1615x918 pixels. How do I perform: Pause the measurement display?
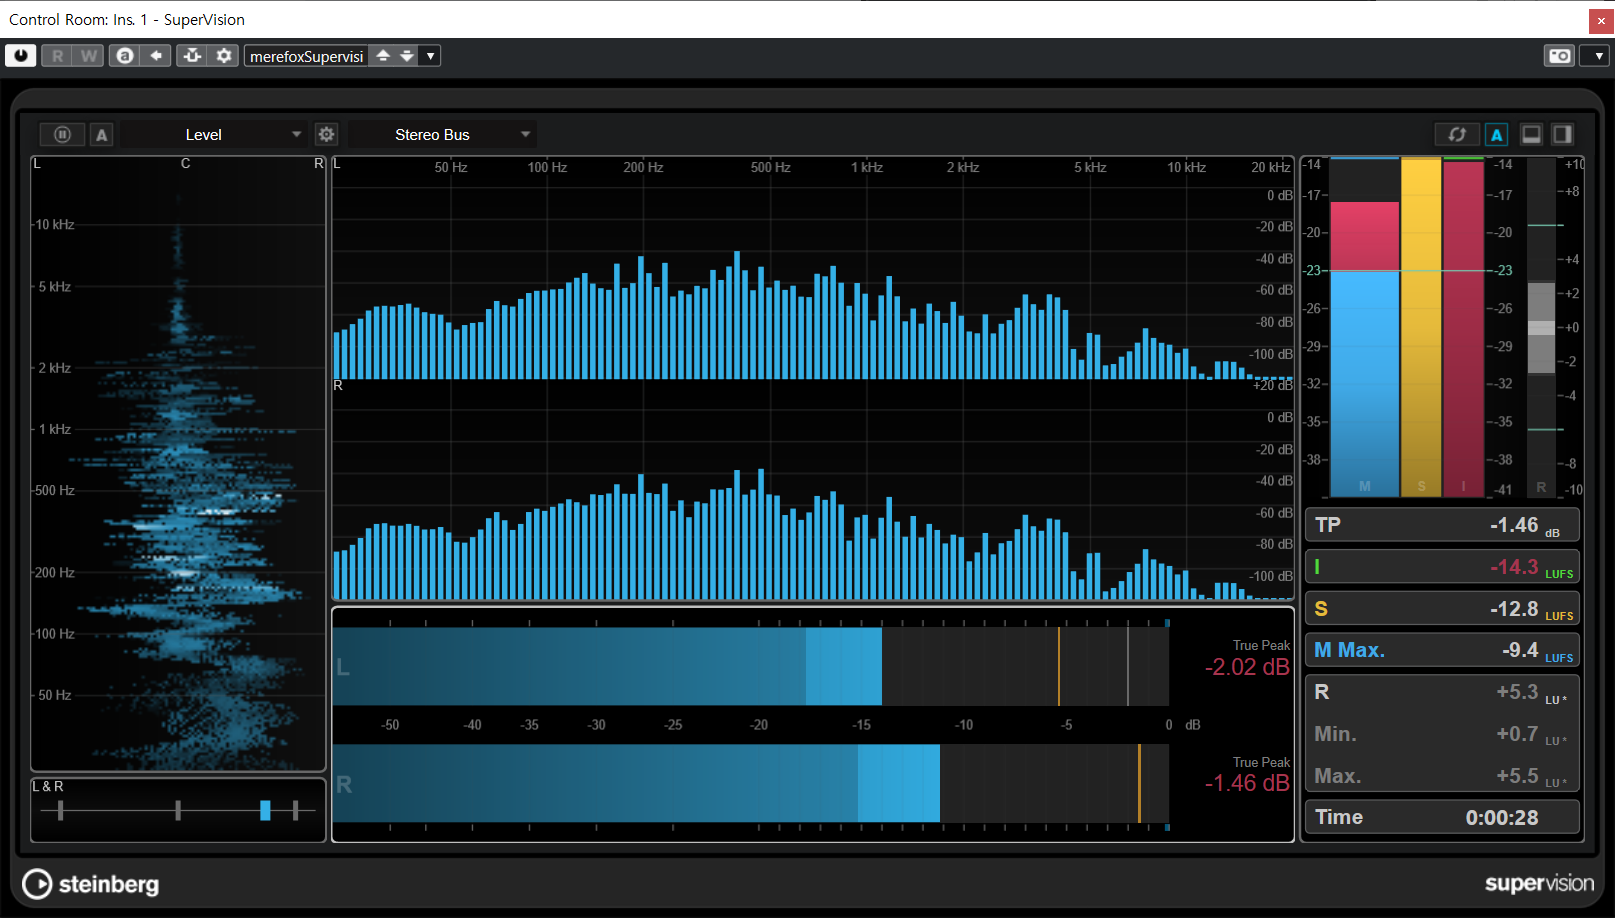point(62,135)
